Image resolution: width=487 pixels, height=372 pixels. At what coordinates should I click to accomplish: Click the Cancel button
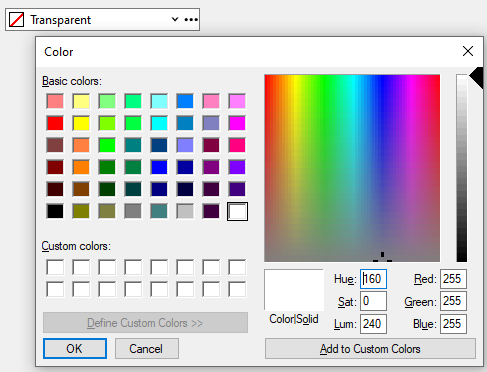tap(147, 349)
